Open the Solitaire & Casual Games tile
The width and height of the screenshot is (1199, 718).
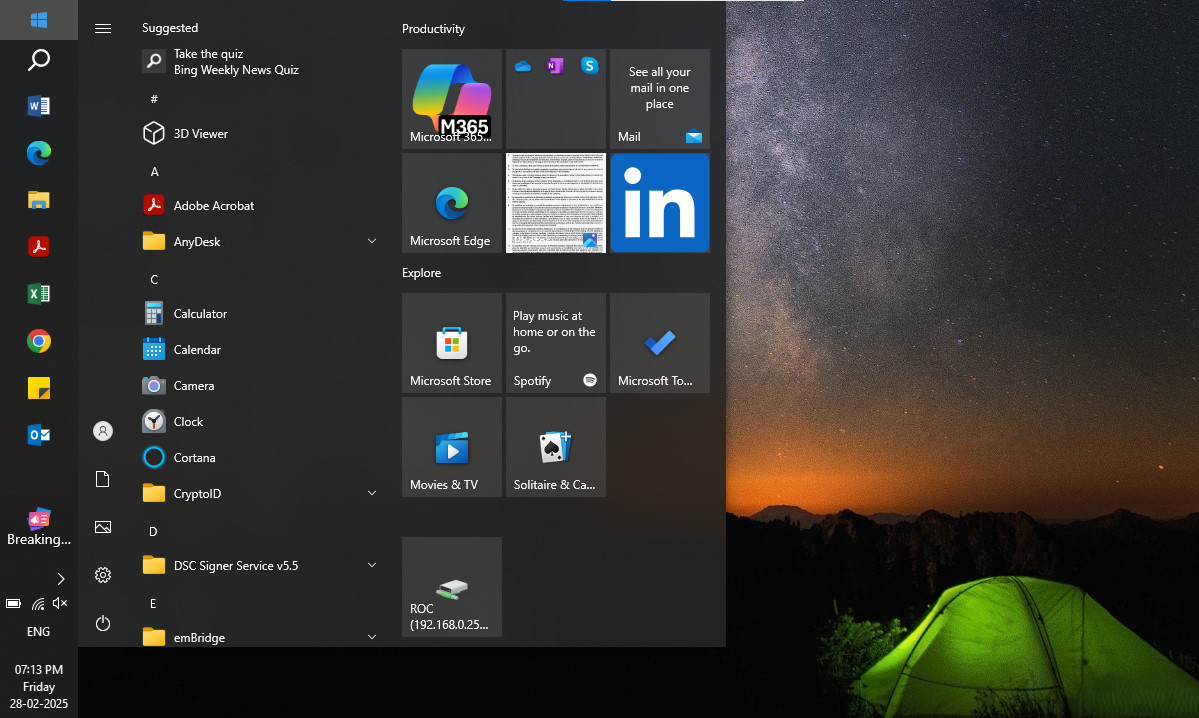[x=555, y=447]
